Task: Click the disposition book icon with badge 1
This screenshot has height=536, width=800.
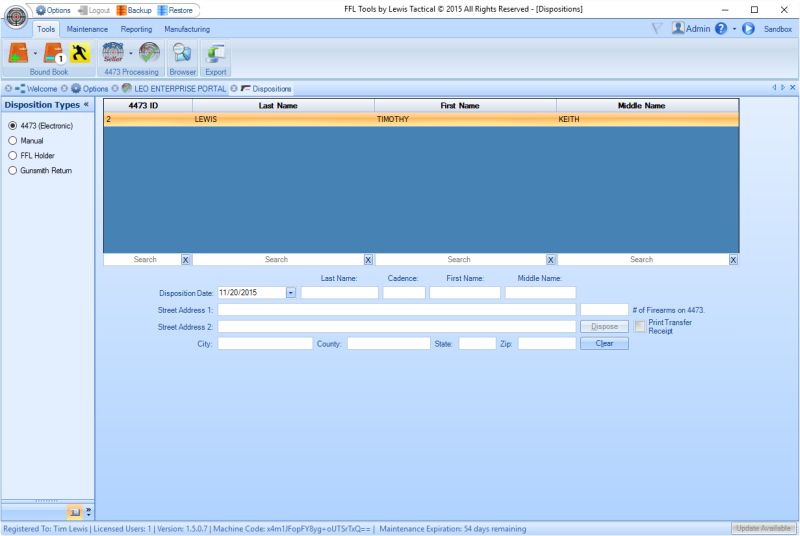Action: click(54, 53)
